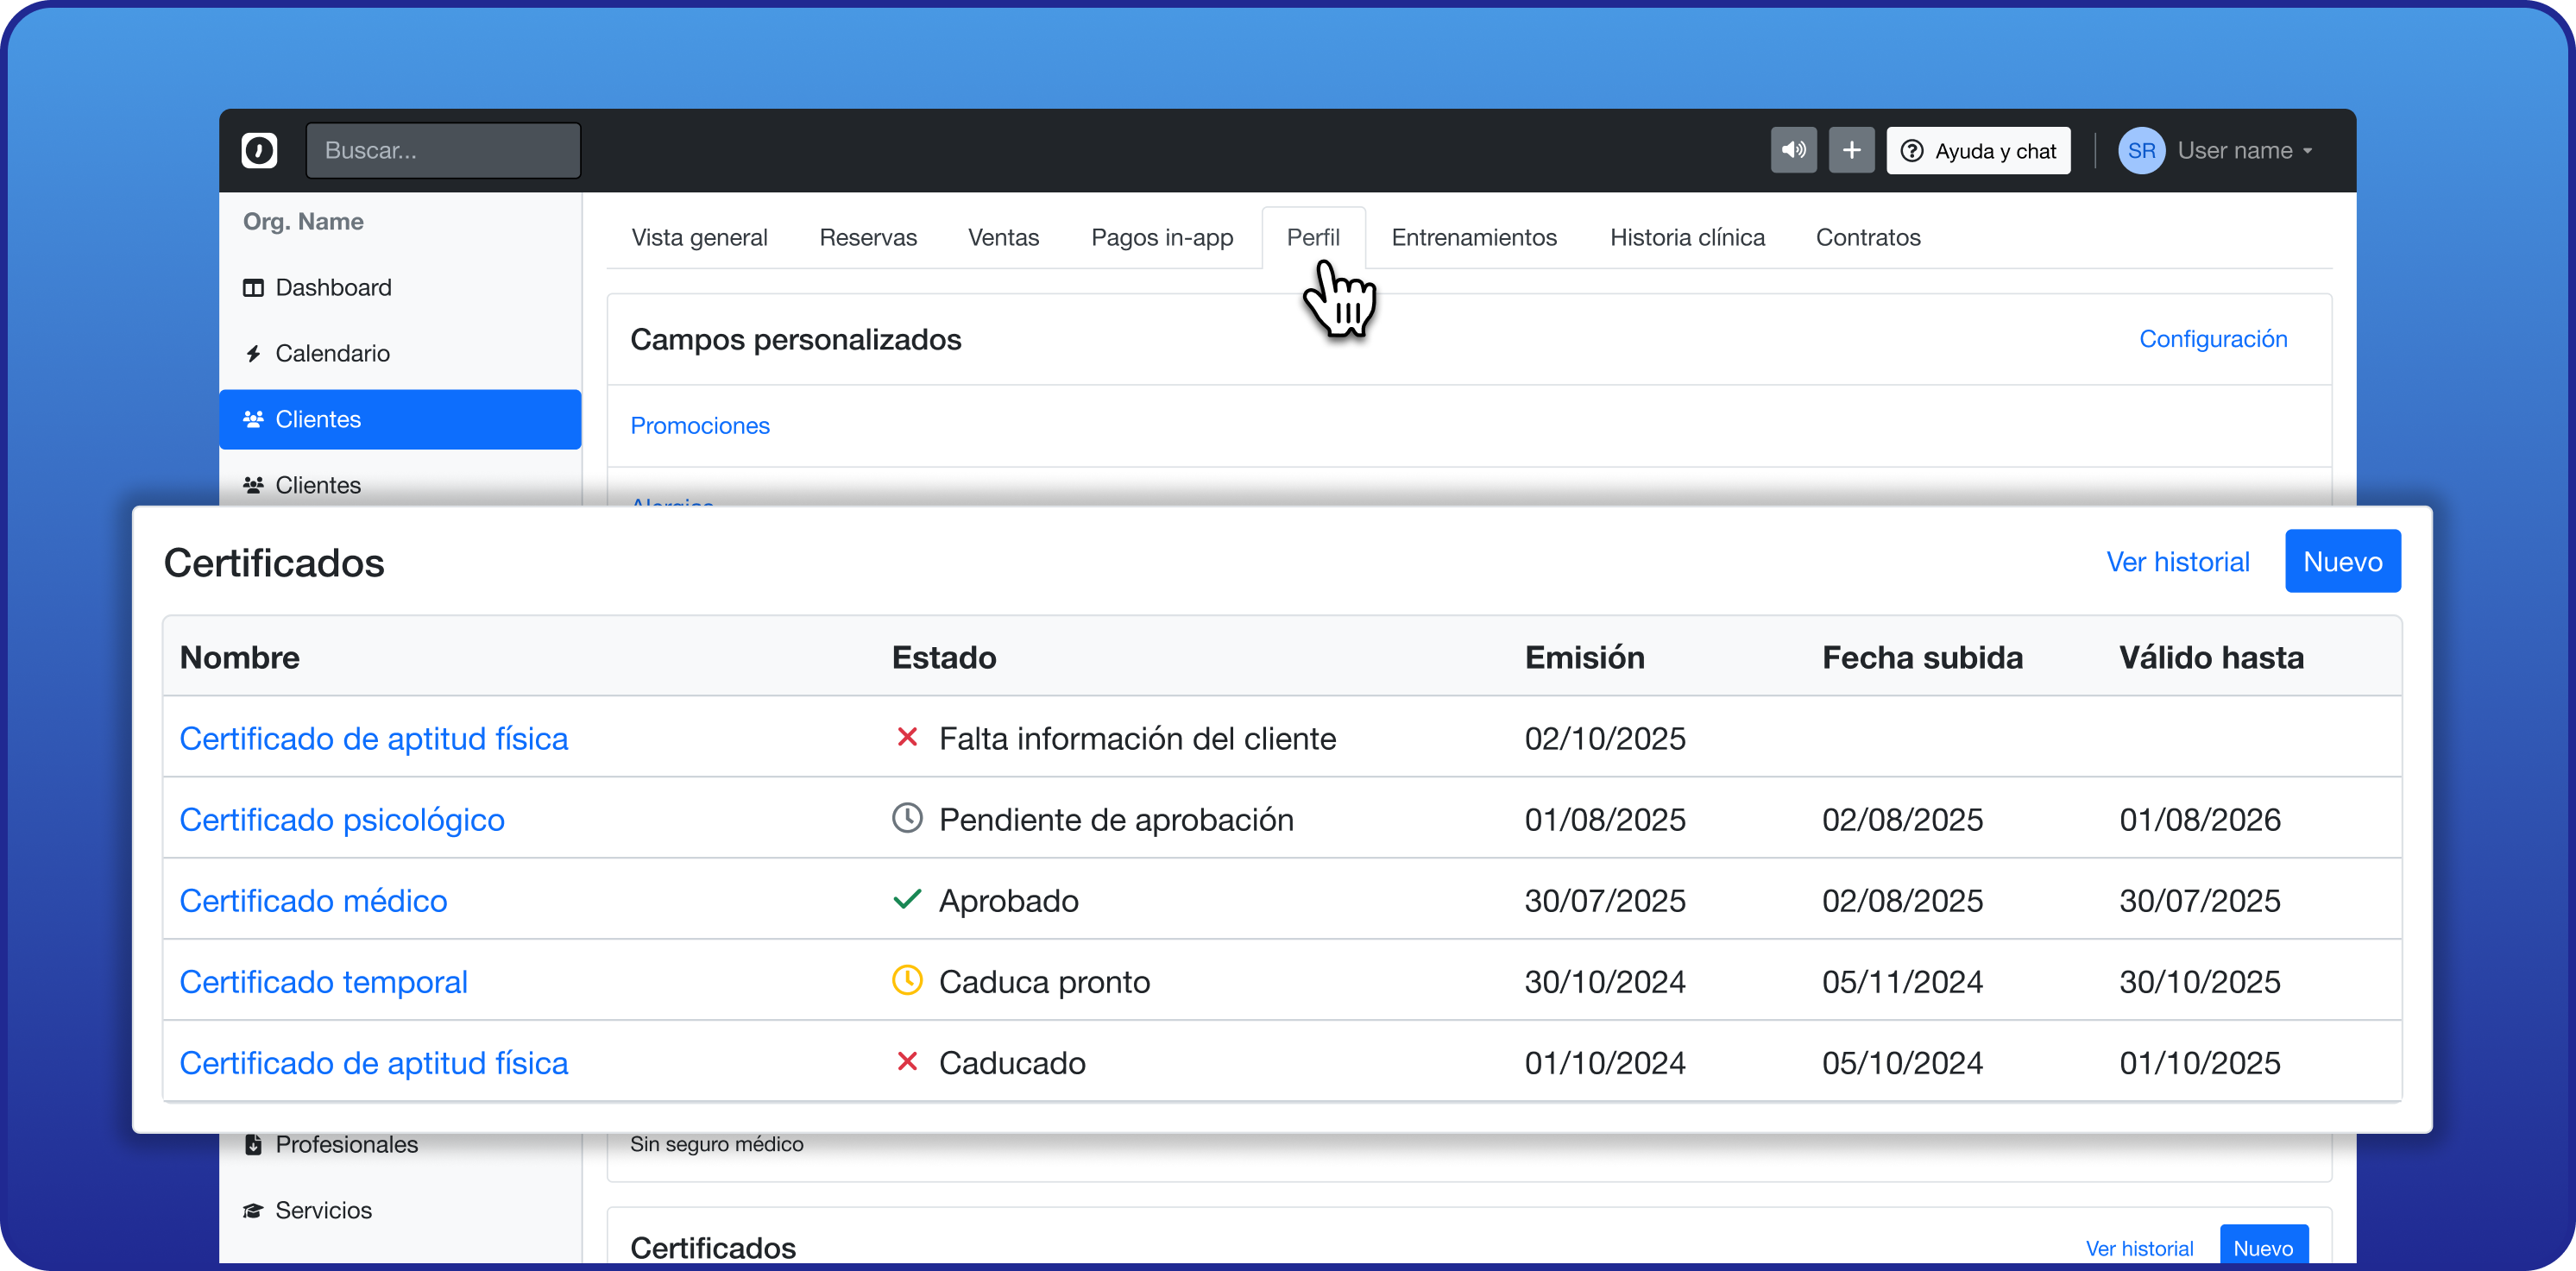This screenshot has width=2576, height=1271.
Task: Switch to the Historia clínica tab
Action: point(1687,238)
